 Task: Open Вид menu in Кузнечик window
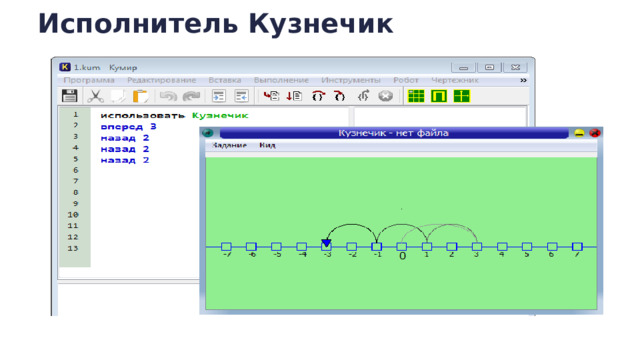(x=267, y=145)
